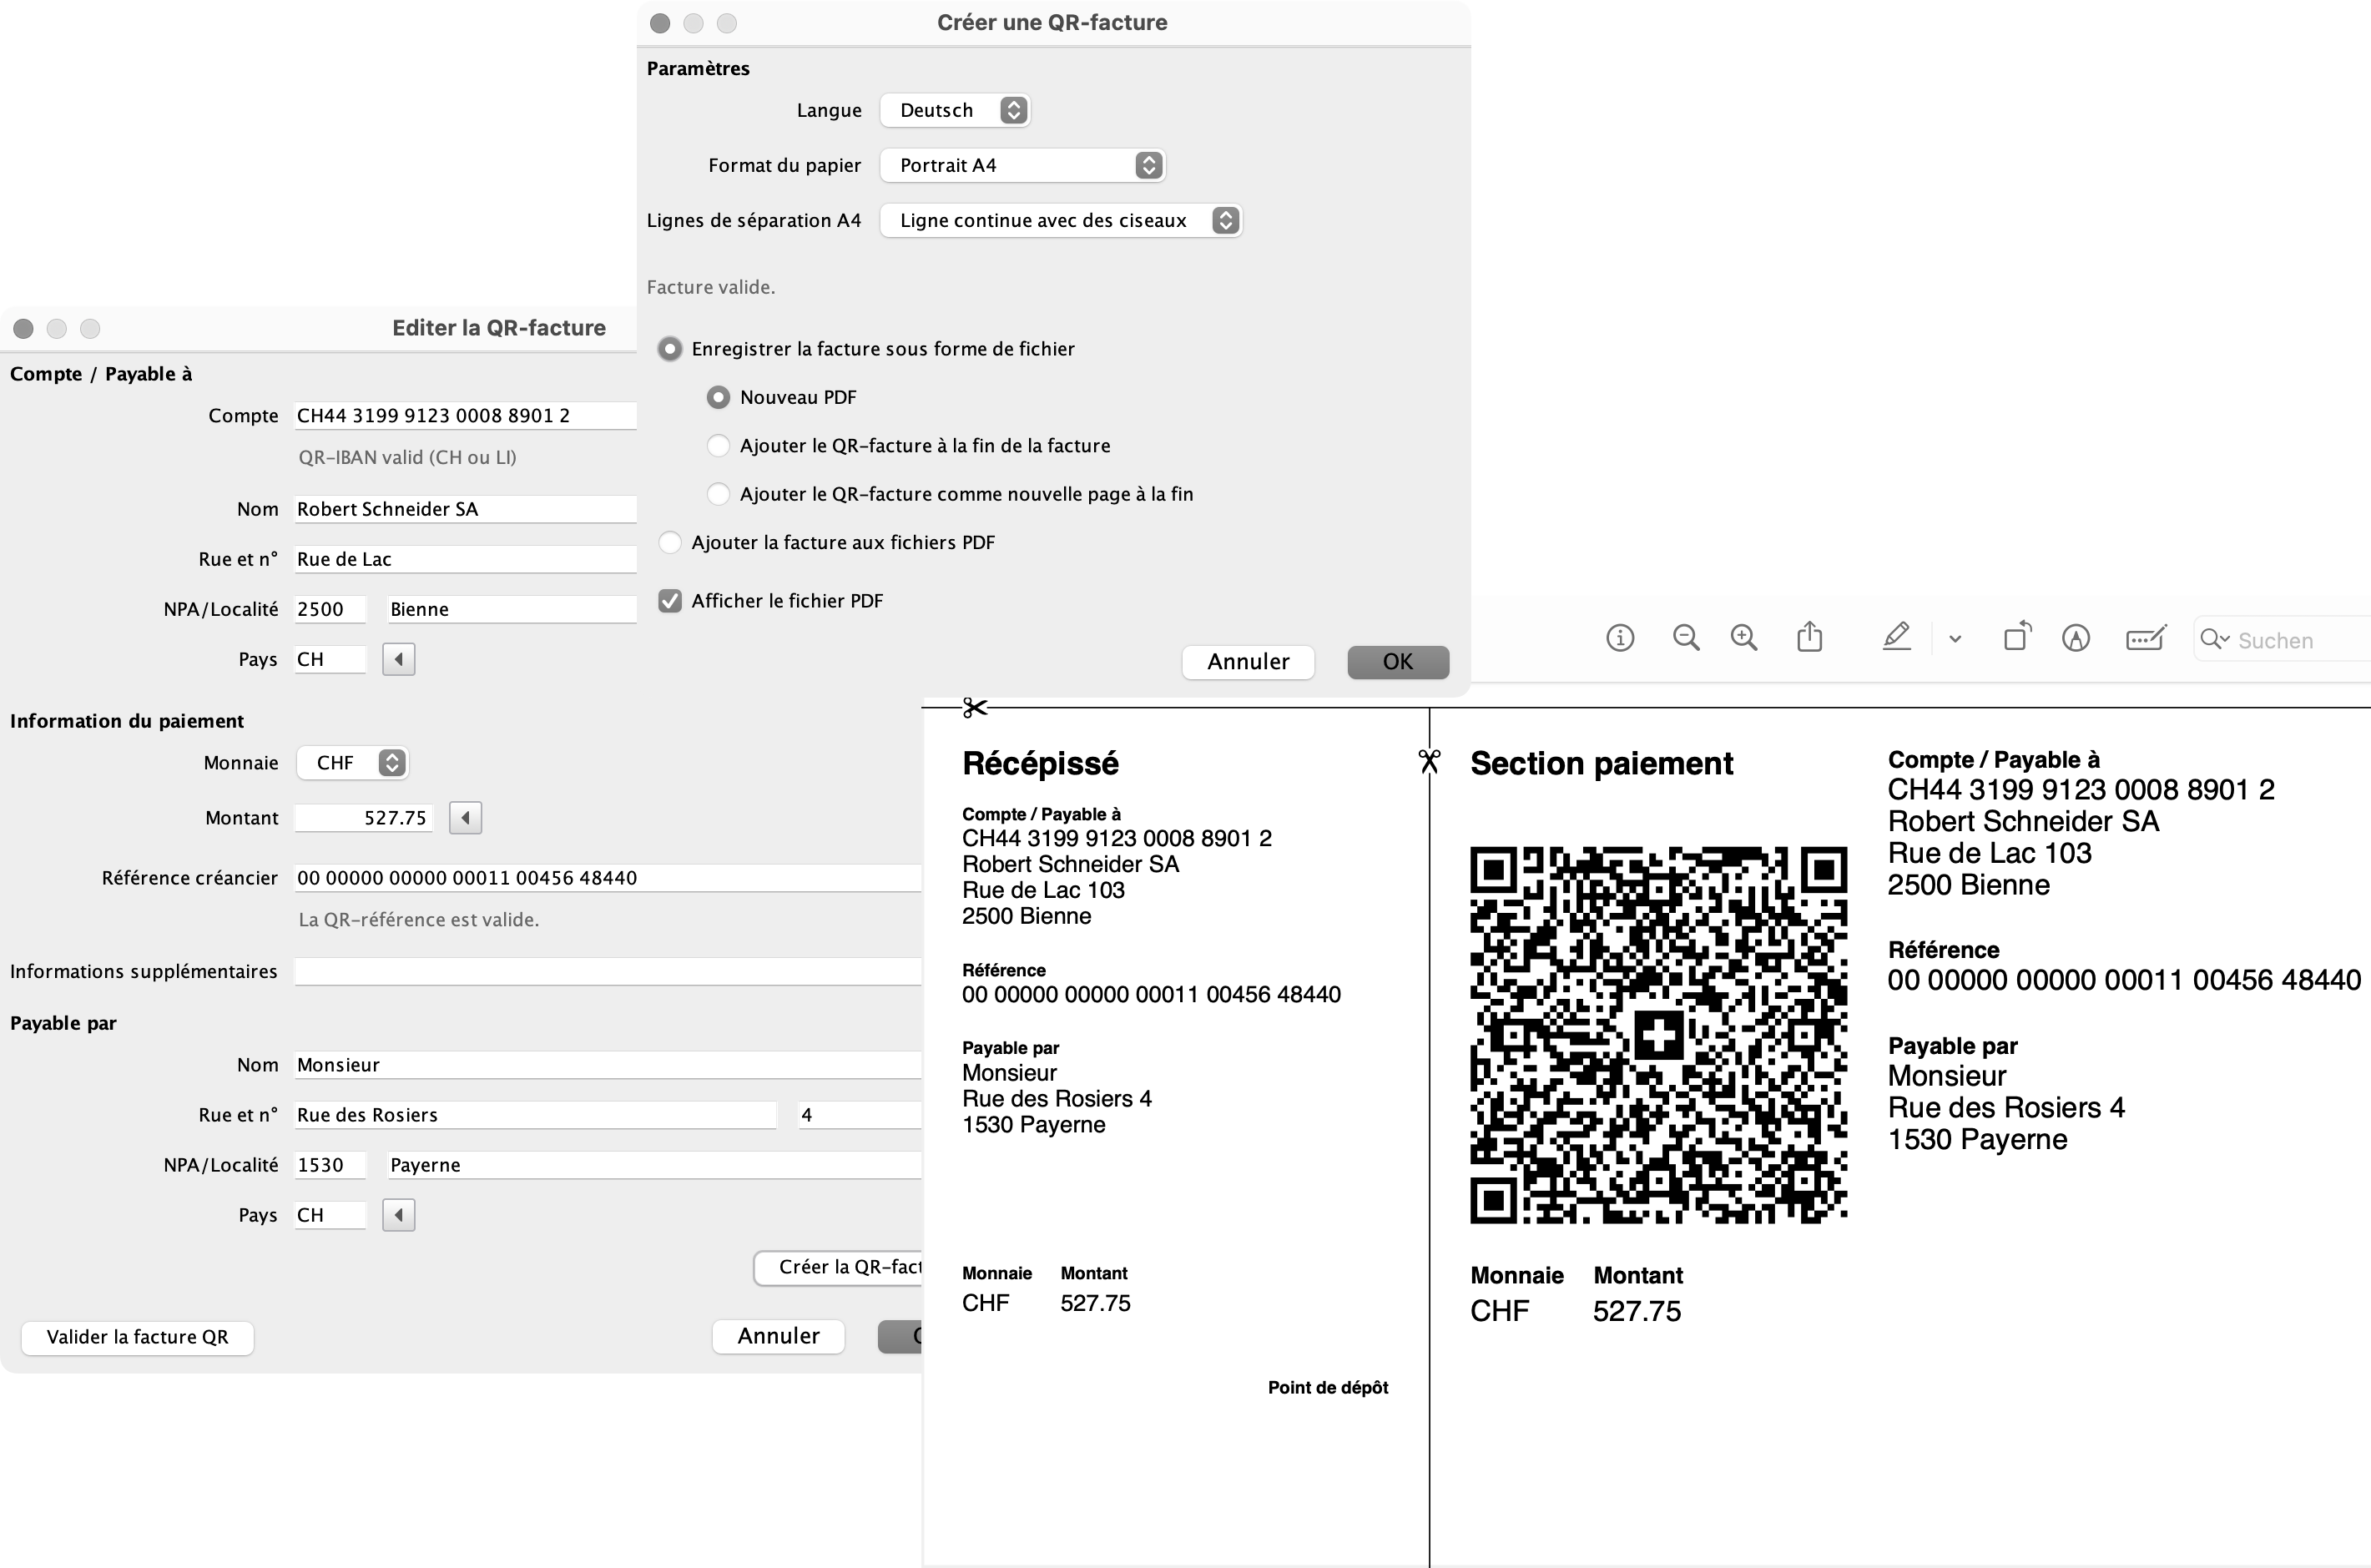Click the Compte IBAN field

pyautogui.click(x=465, y=415)
